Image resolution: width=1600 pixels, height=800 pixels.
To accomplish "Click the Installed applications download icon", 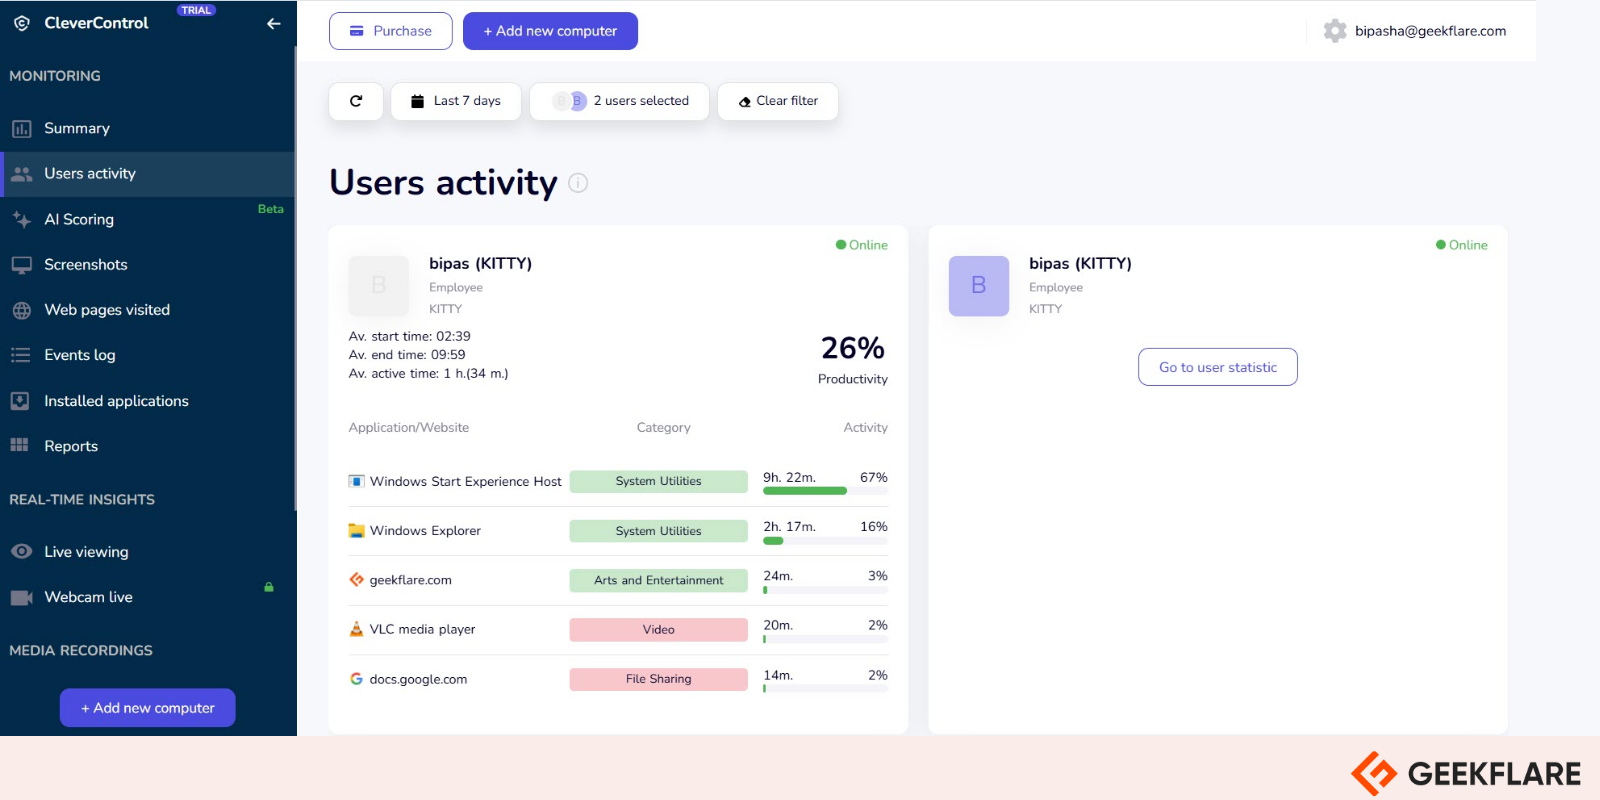I will (x=20, y=401).
